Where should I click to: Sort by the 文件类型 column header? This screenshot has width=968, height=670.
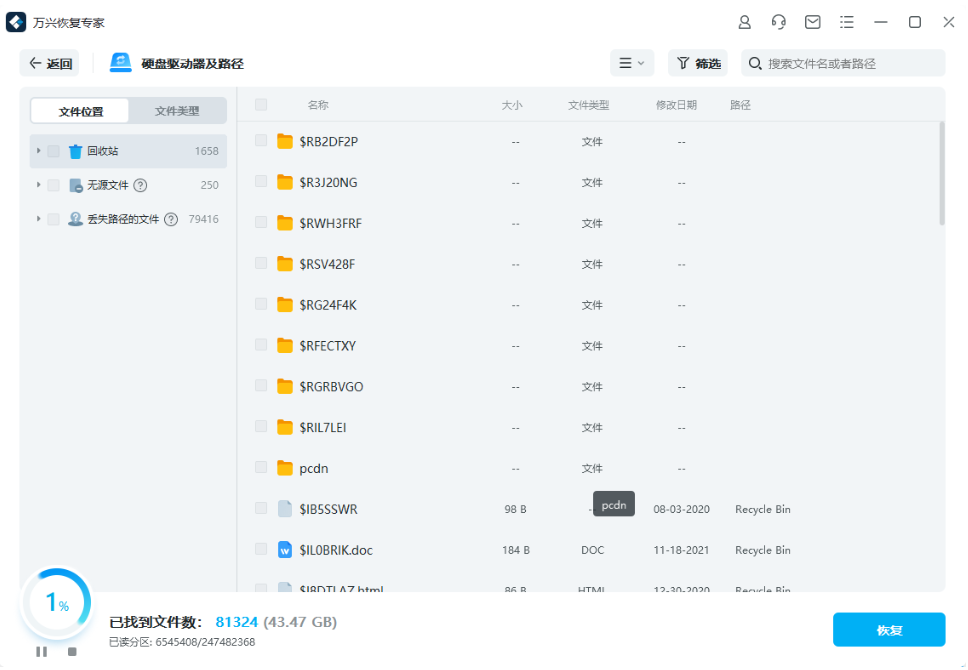point(588,105)
